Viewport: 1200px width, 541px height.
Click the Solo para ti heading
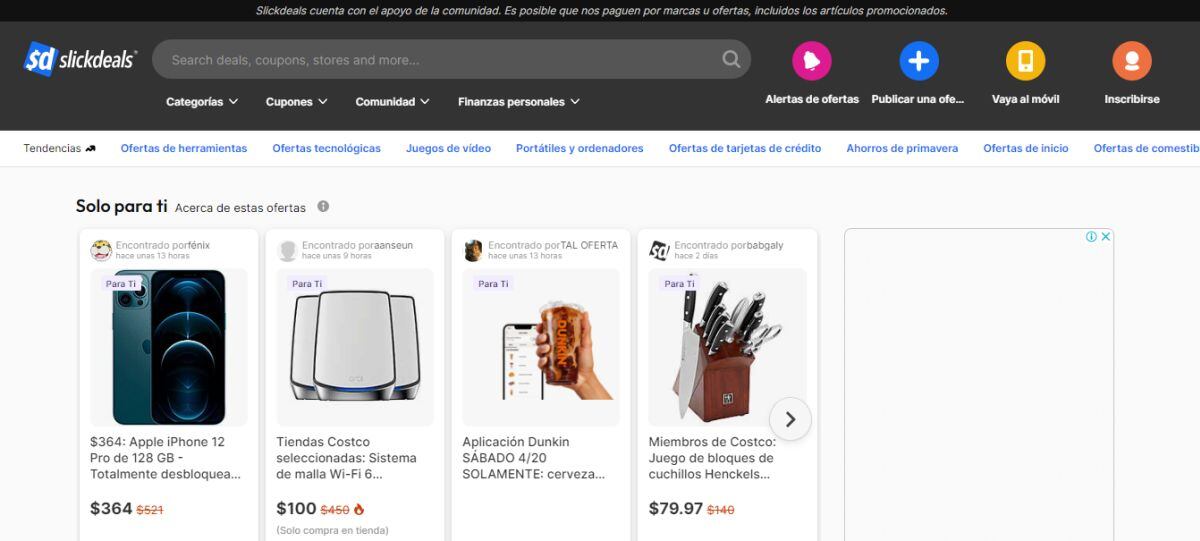pyautogui.click(x=122, y=206)
